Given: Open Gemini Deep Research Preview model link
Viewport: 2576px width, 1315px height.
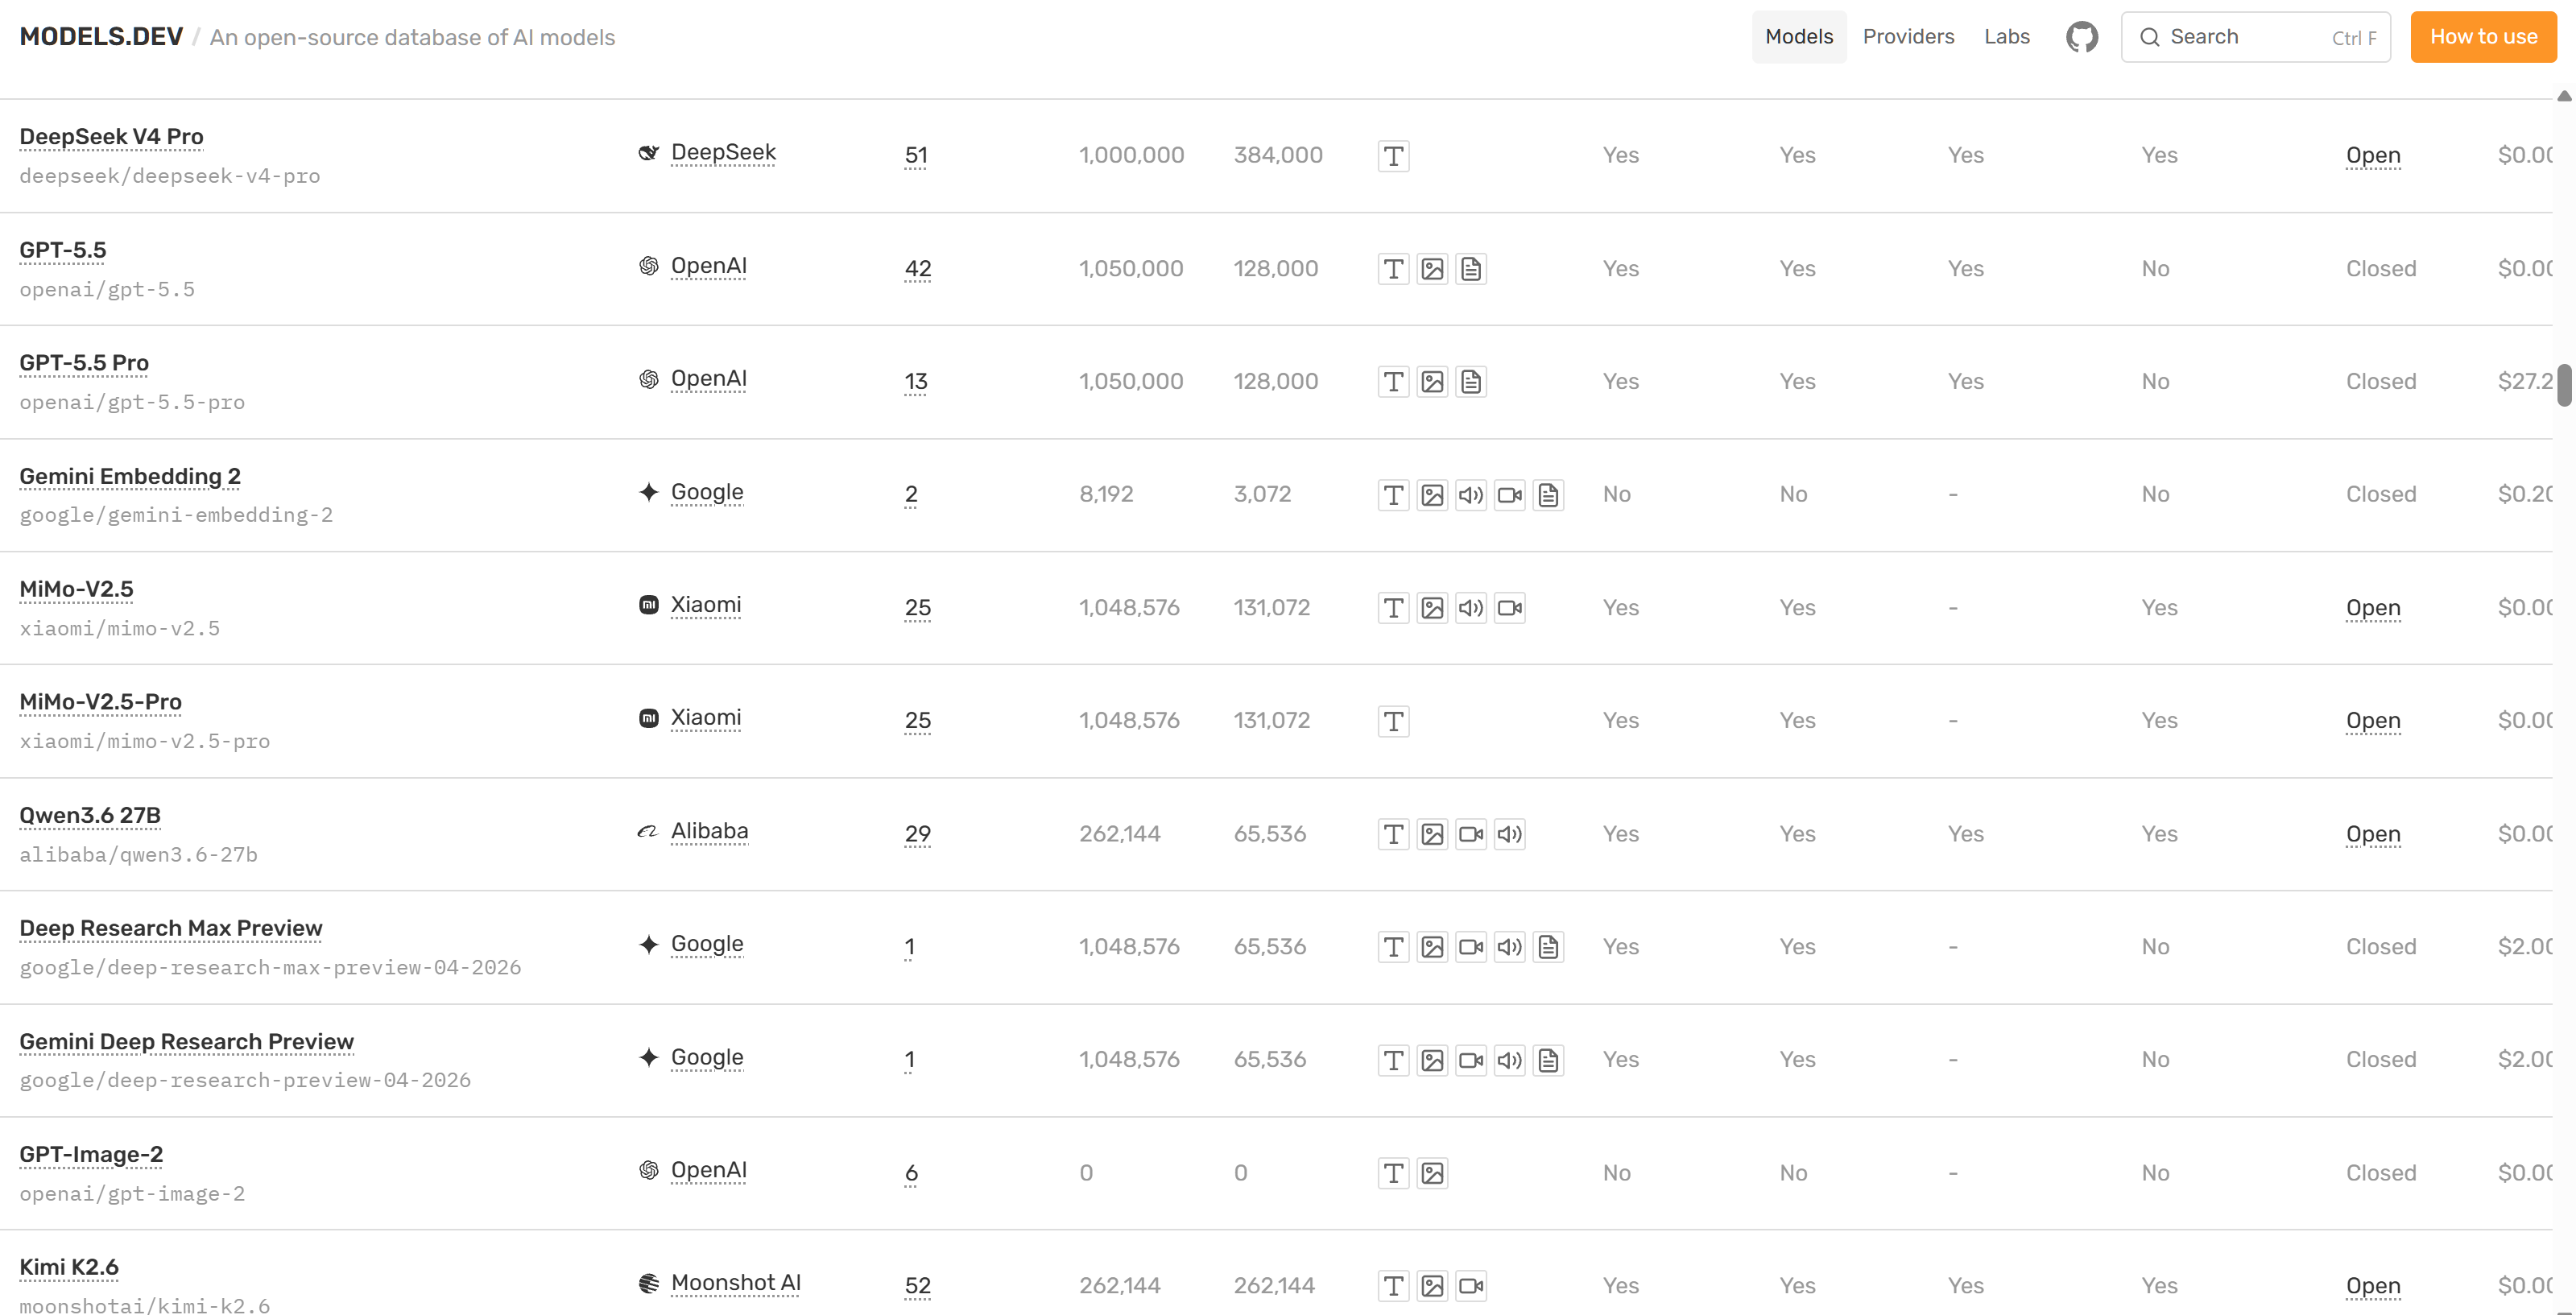Looking at the screenshot, I should click(x=186, y=1041).
